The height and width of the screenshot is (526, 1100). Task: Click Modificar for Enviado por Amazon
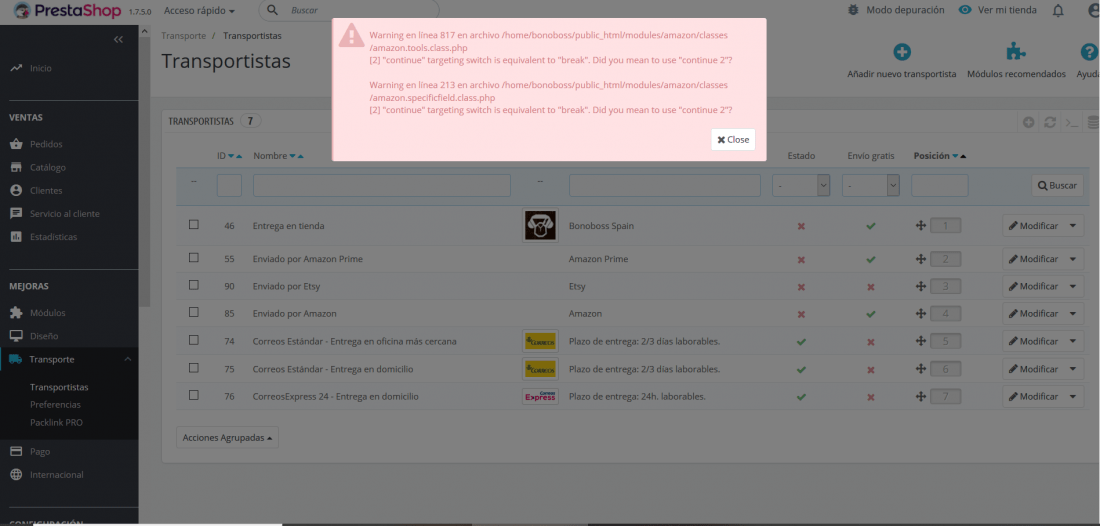click(x=1033, y=313)
